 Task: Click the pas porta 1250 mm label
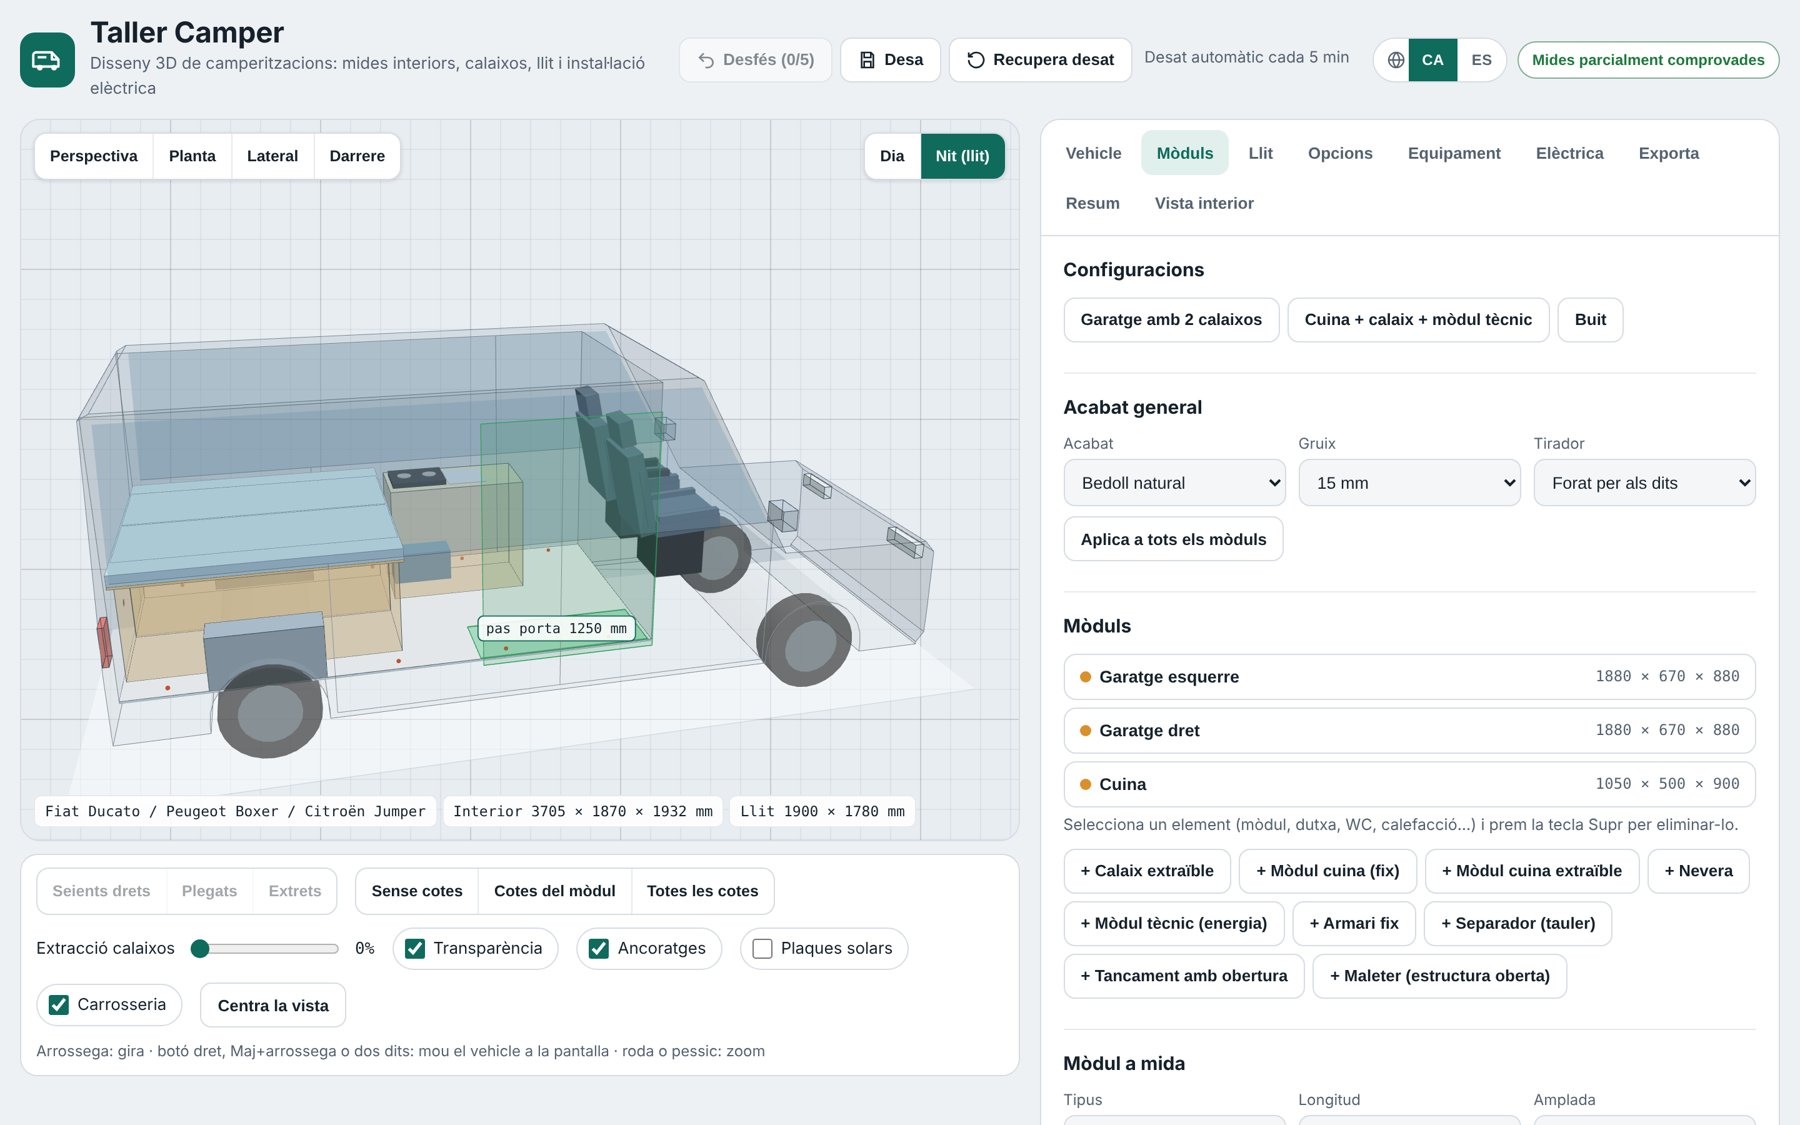tap(556, 628)
